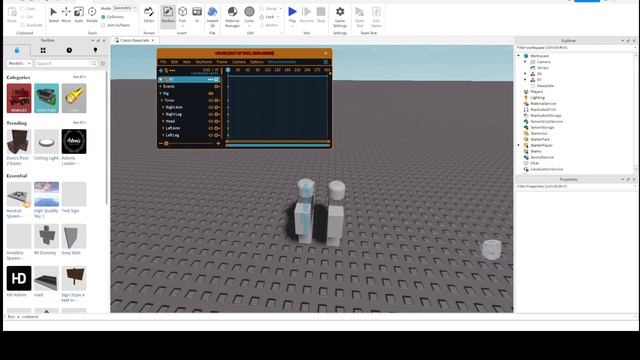Screen dimensions: 640x360
Task: Open Game Settings
Action: [x=340, y=17]
